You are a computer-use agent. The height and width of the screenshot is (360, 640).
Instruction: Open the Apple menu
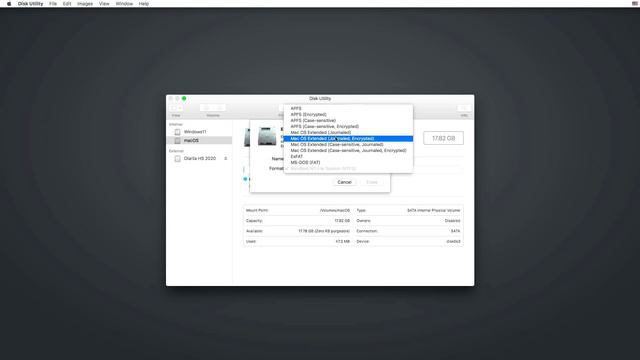pos(9,4)
